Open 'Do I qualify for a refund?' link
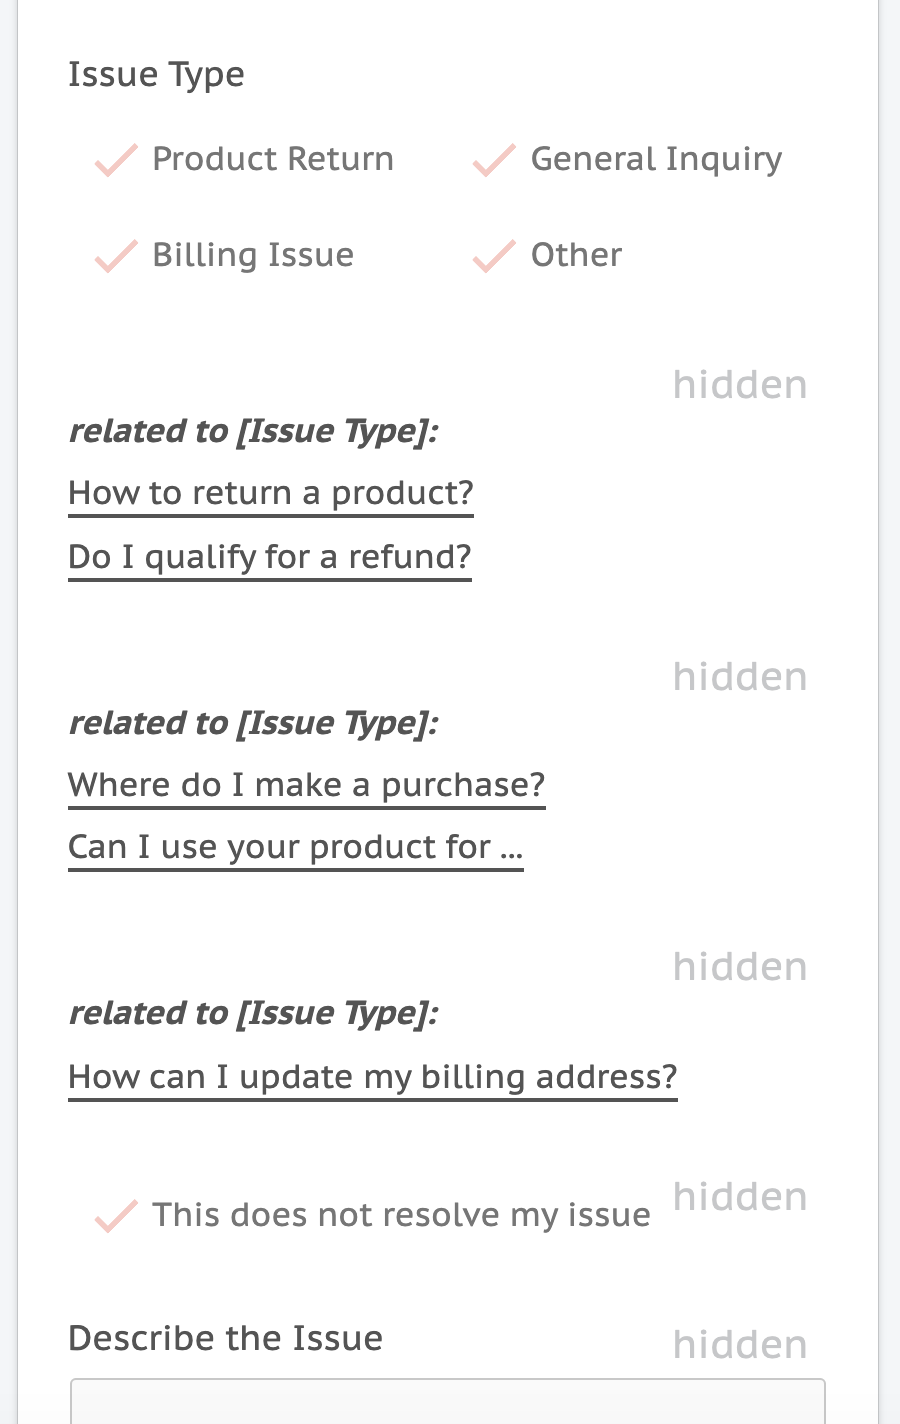 pyautogui.click(x=270, y=558)
